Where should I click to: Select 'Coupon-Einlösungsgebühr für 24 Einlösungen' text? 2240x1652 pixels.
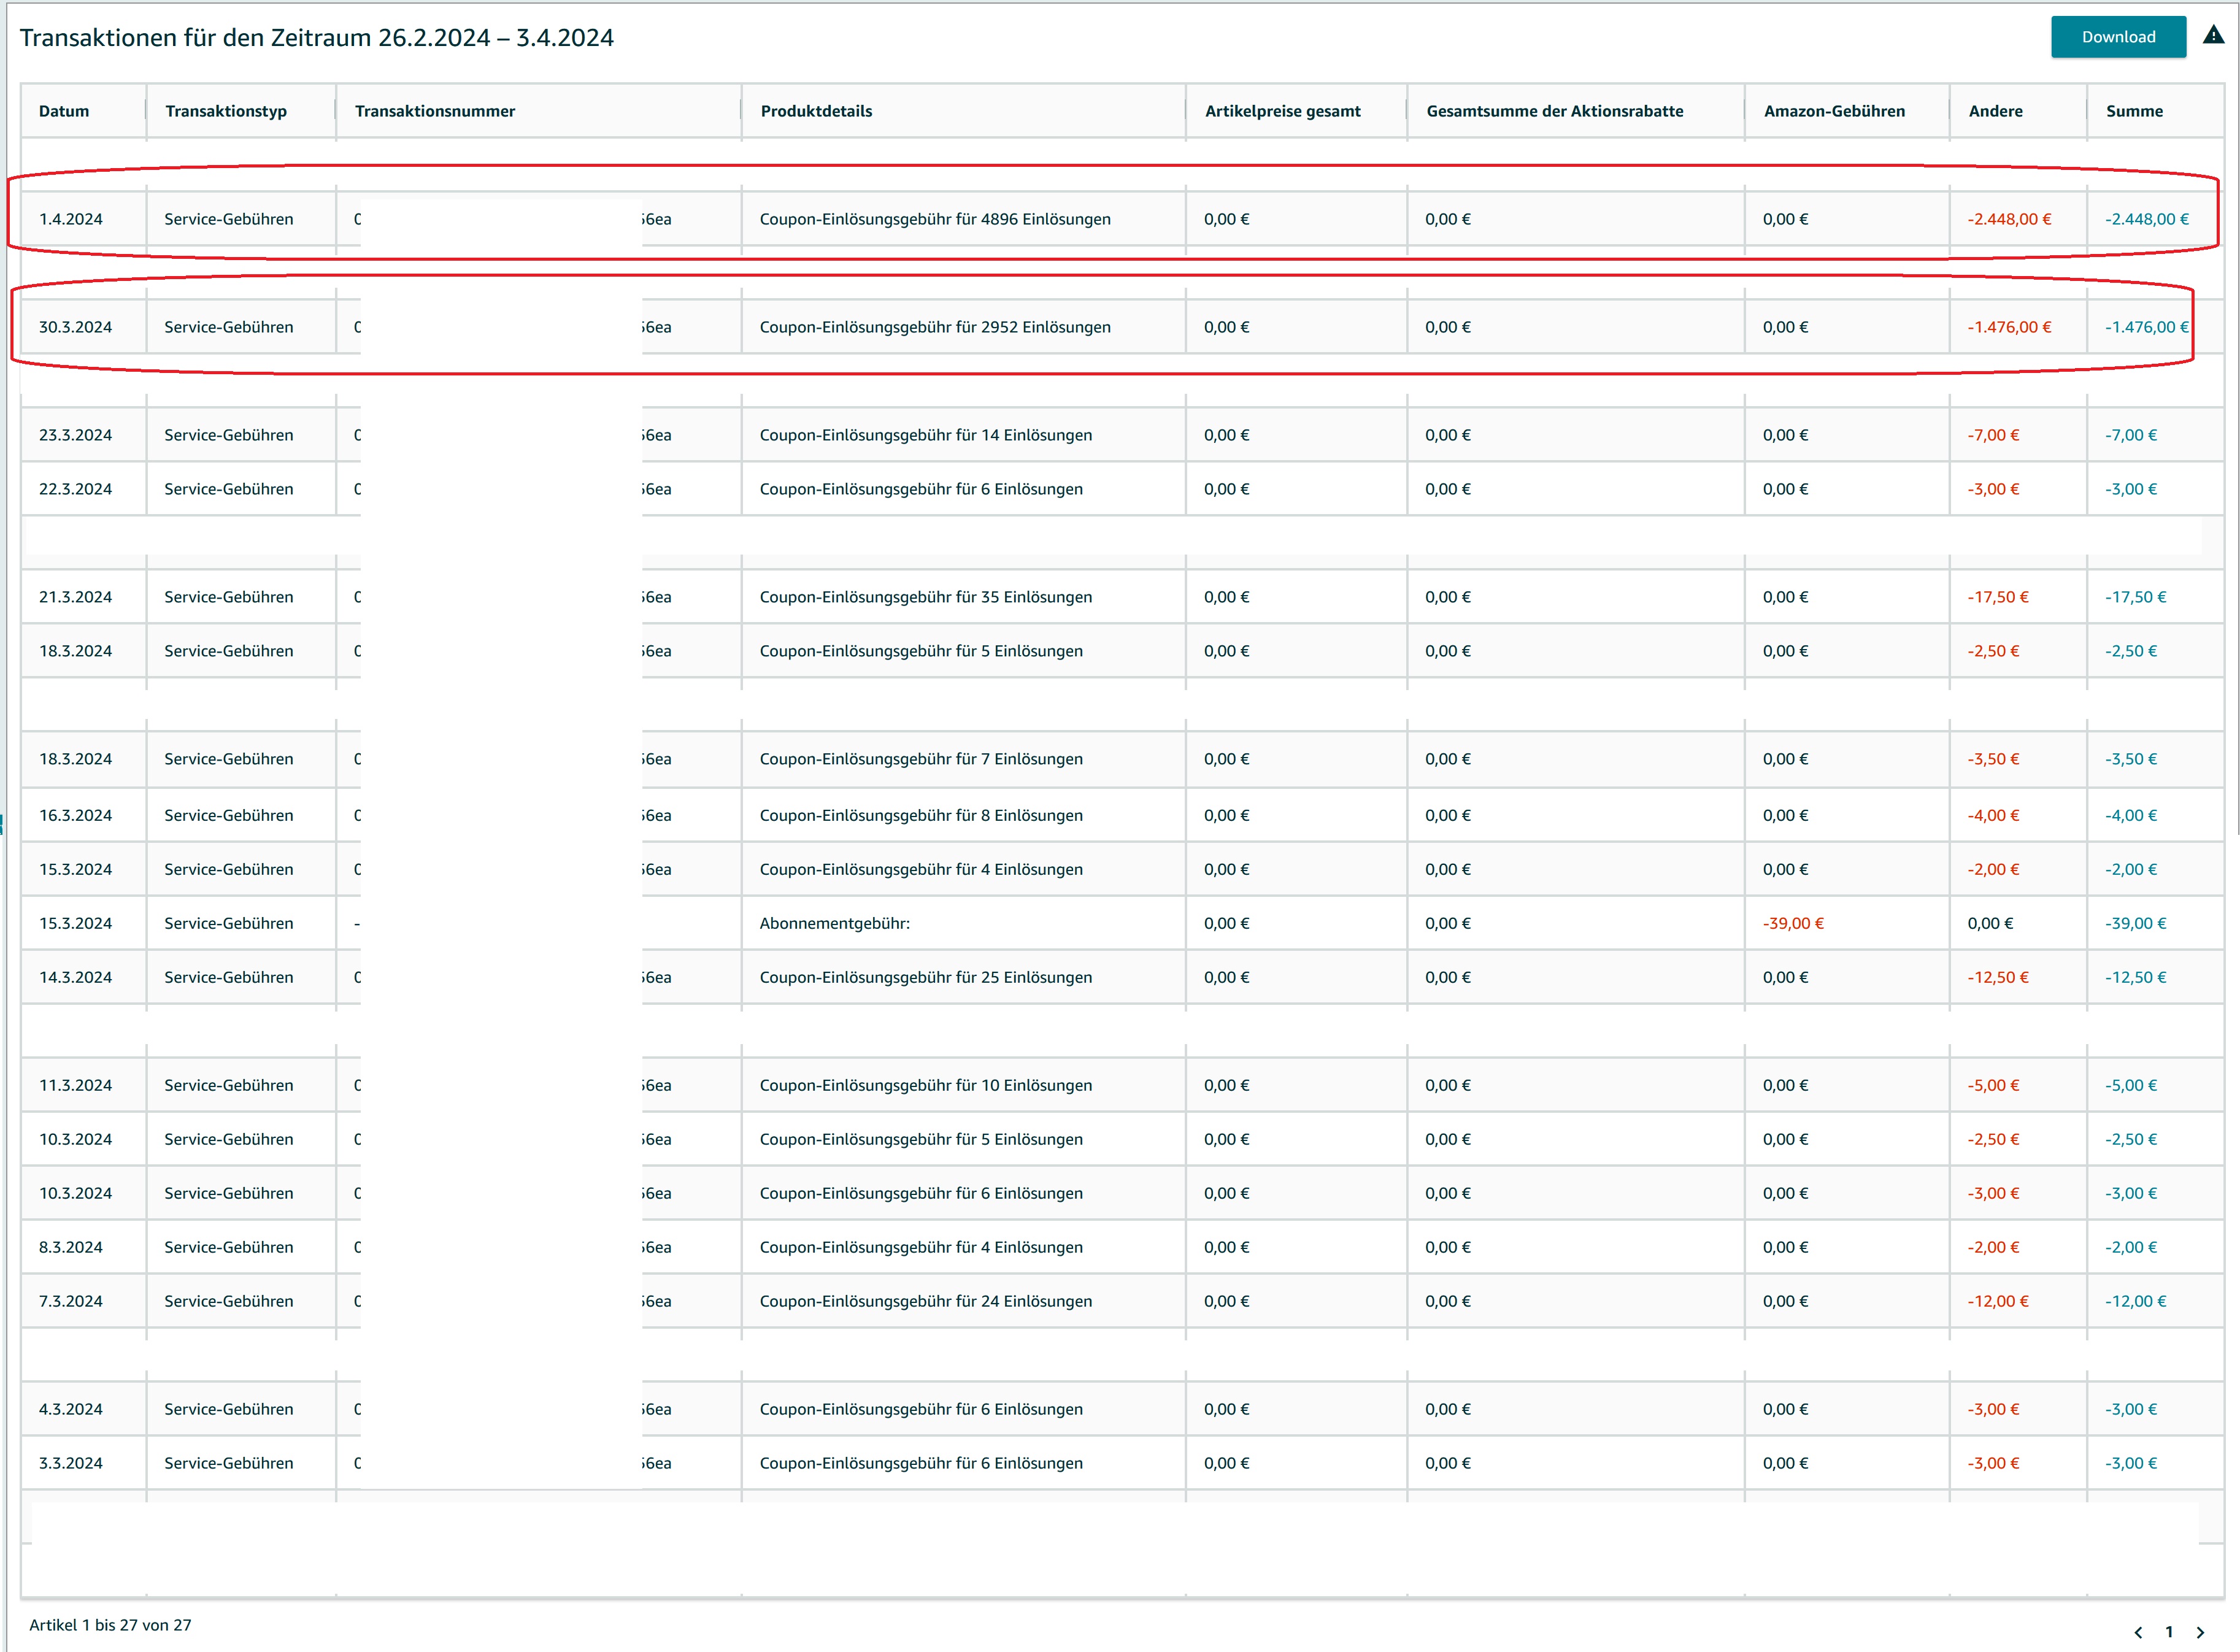tap(926, 1301)
